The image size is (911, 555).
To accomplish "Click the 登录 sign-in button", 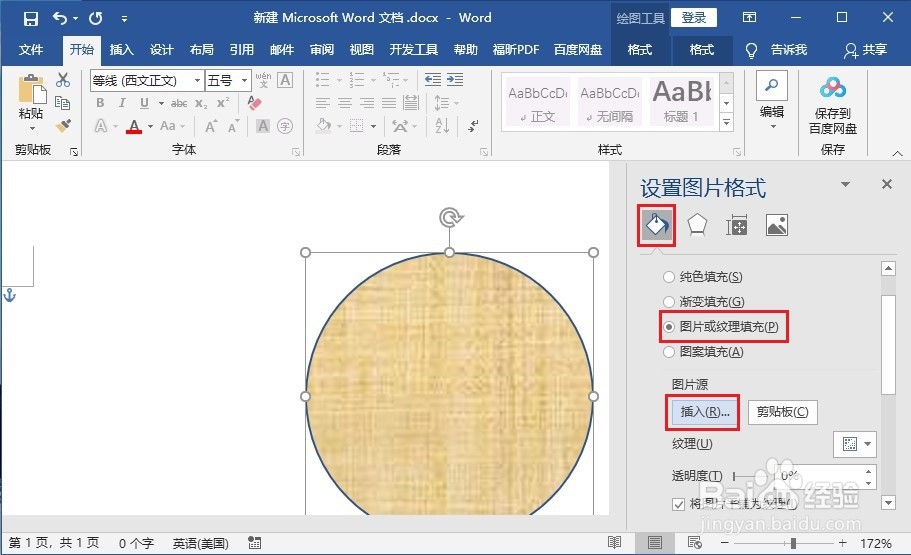I will [x=694, y=18].
